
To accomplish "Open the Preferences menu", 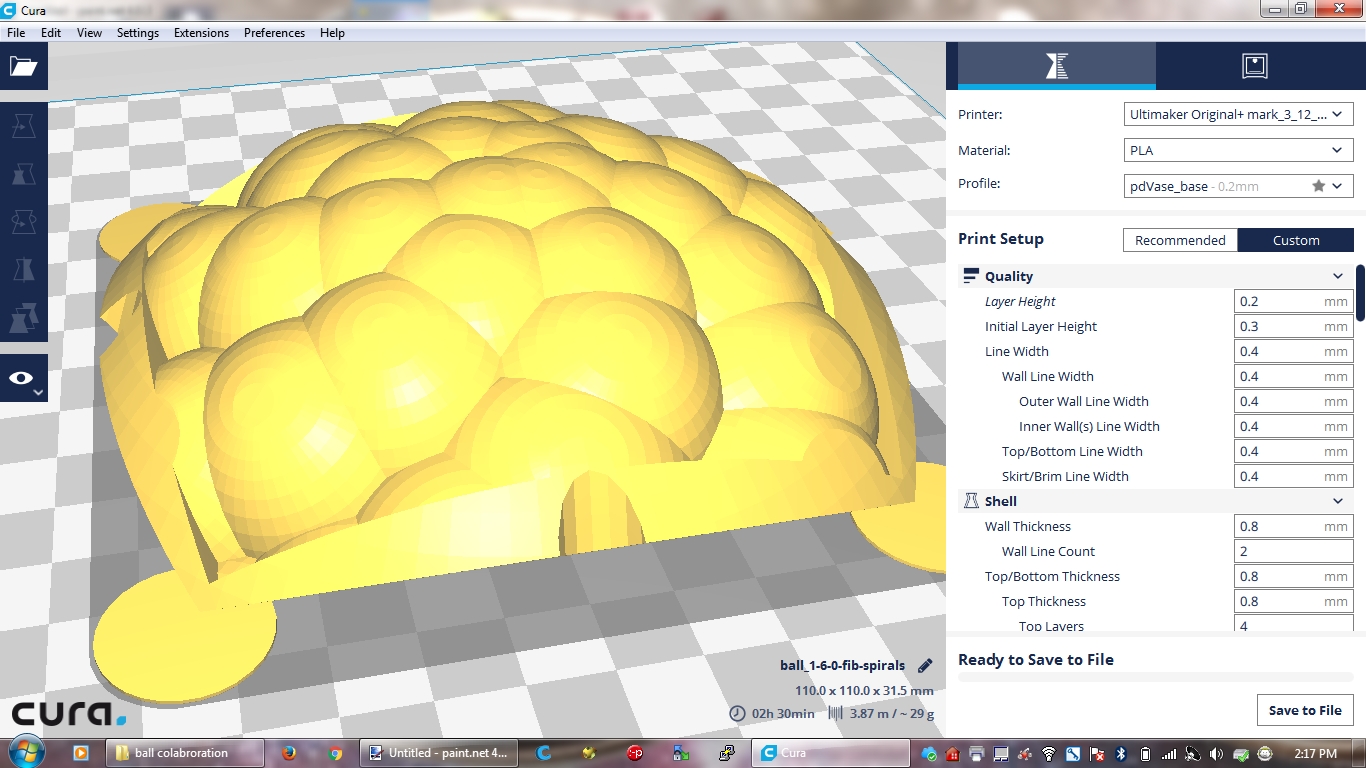I will 274,33.
